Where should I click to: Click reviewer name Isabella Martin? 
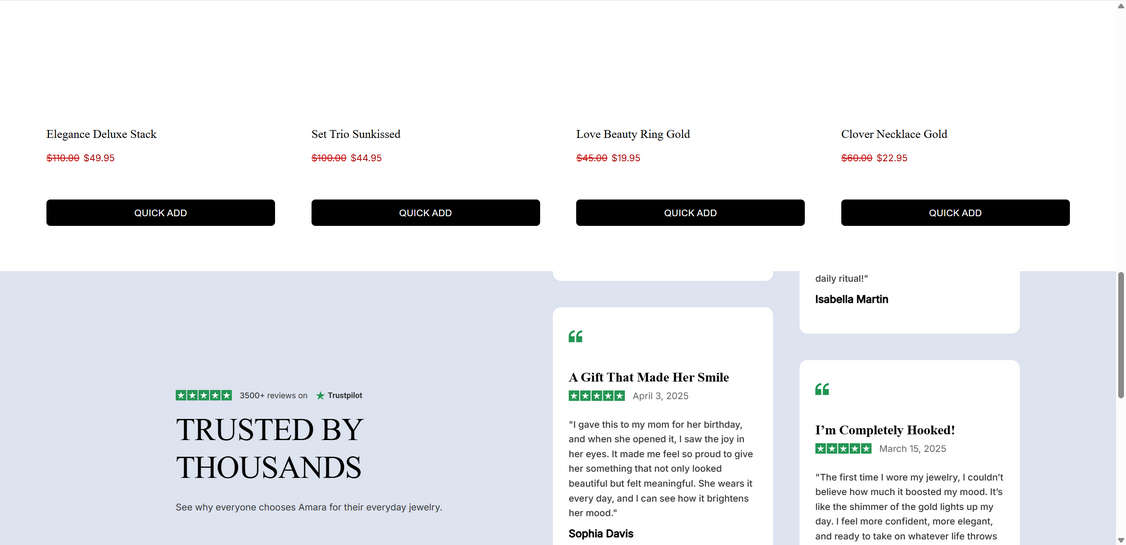pyautogui.click(x=851, y=299)
